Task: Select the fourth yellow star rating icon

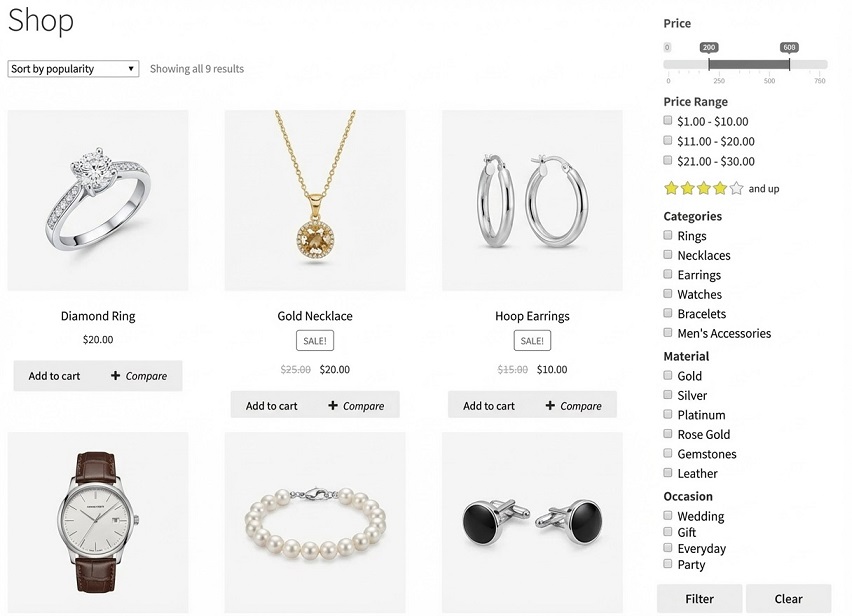Action: pyautogui.click(x=718, y=188)
